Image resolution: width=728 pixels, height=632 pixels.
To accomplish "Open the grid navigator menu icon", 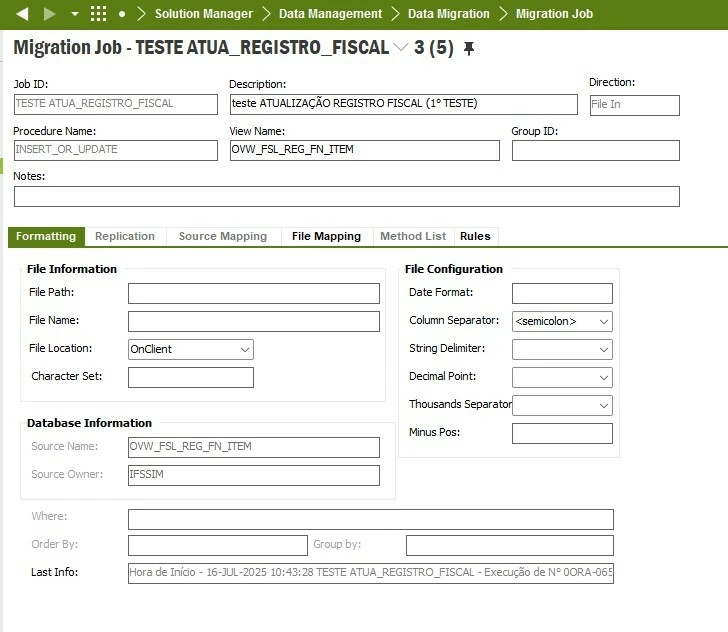I will (98, 14).
